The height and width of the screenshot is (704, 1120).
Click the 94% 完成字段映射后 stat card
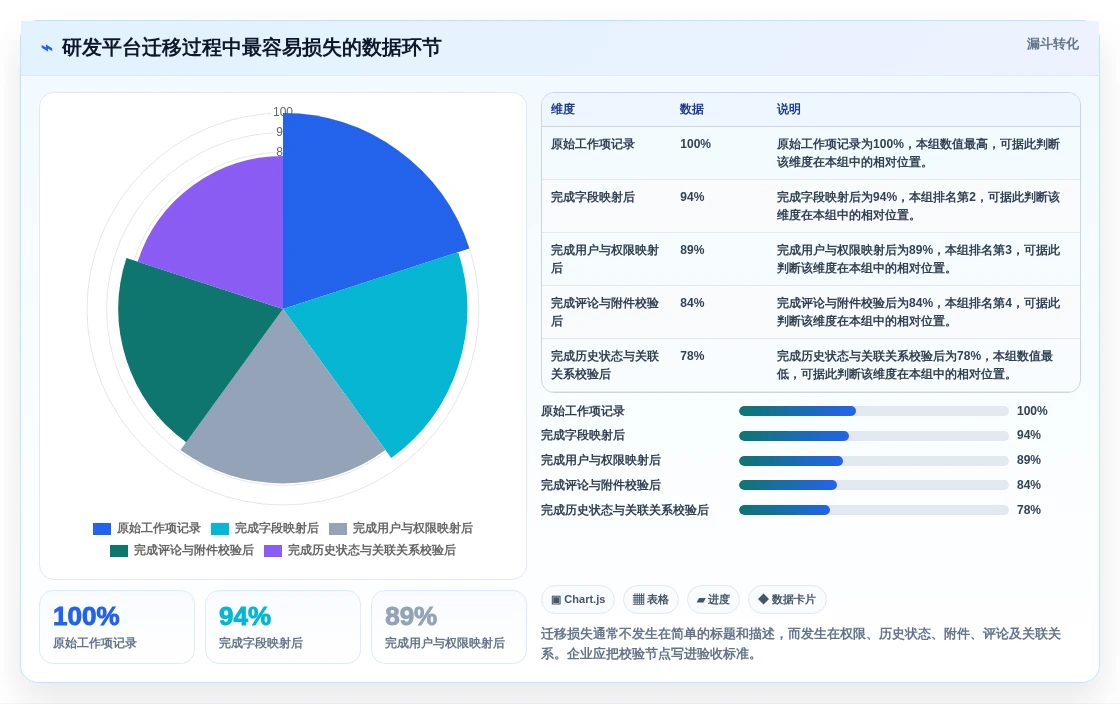[x=283, y=627]
